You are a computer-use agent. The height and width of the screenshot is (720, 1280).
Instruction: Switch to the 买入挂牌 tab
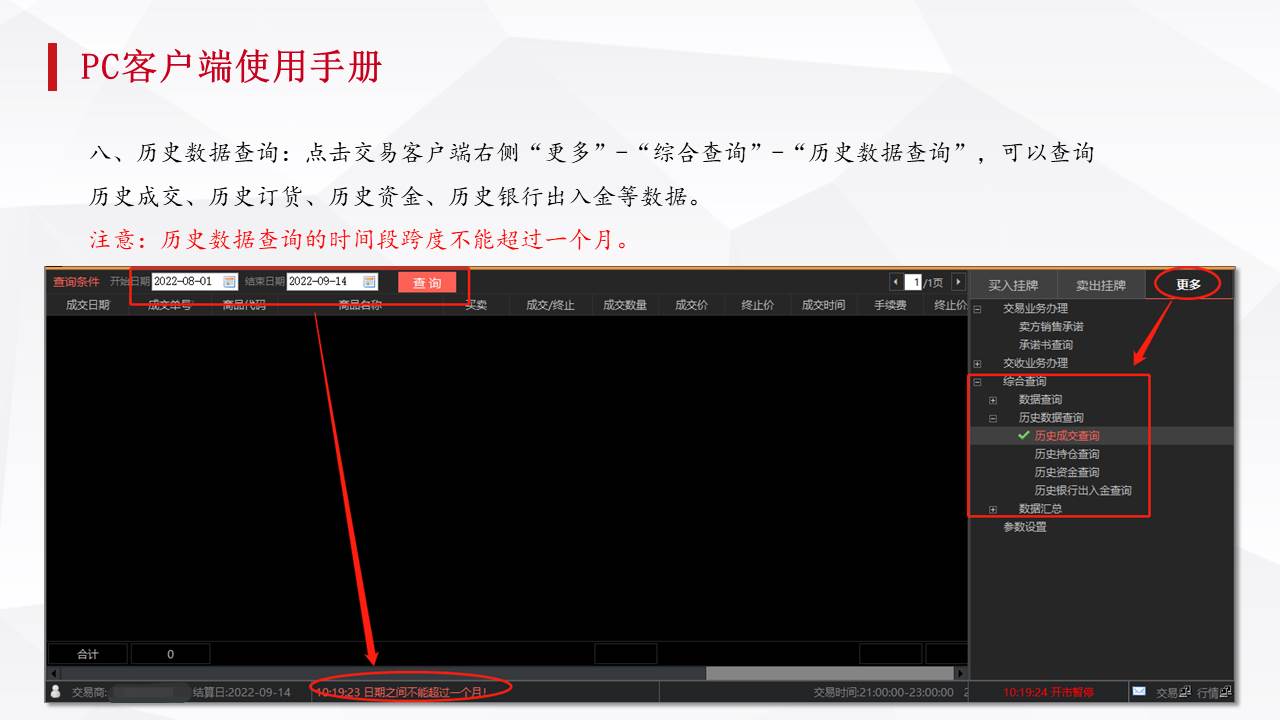(1013, 285)
